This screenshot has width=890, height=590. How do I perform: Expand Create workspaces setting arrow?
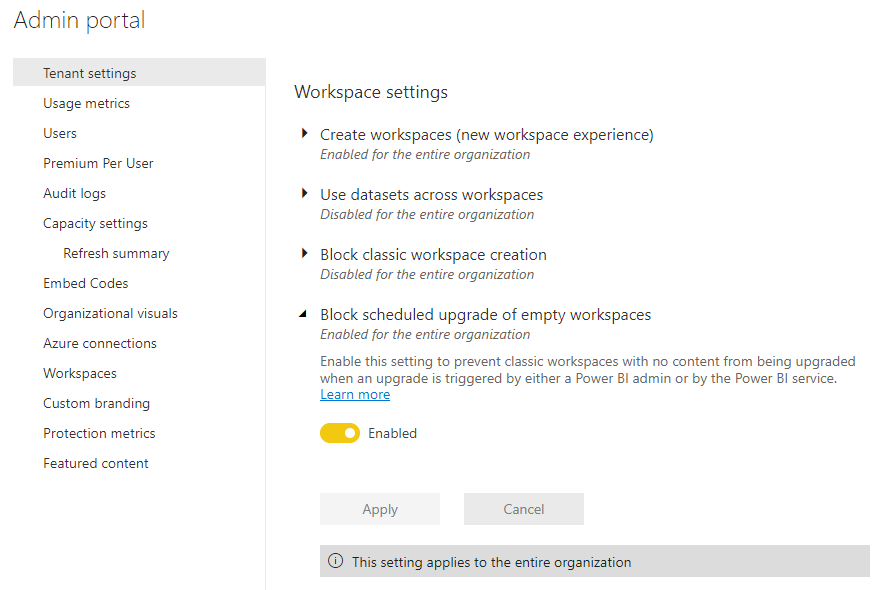click(x=304, y=133)
